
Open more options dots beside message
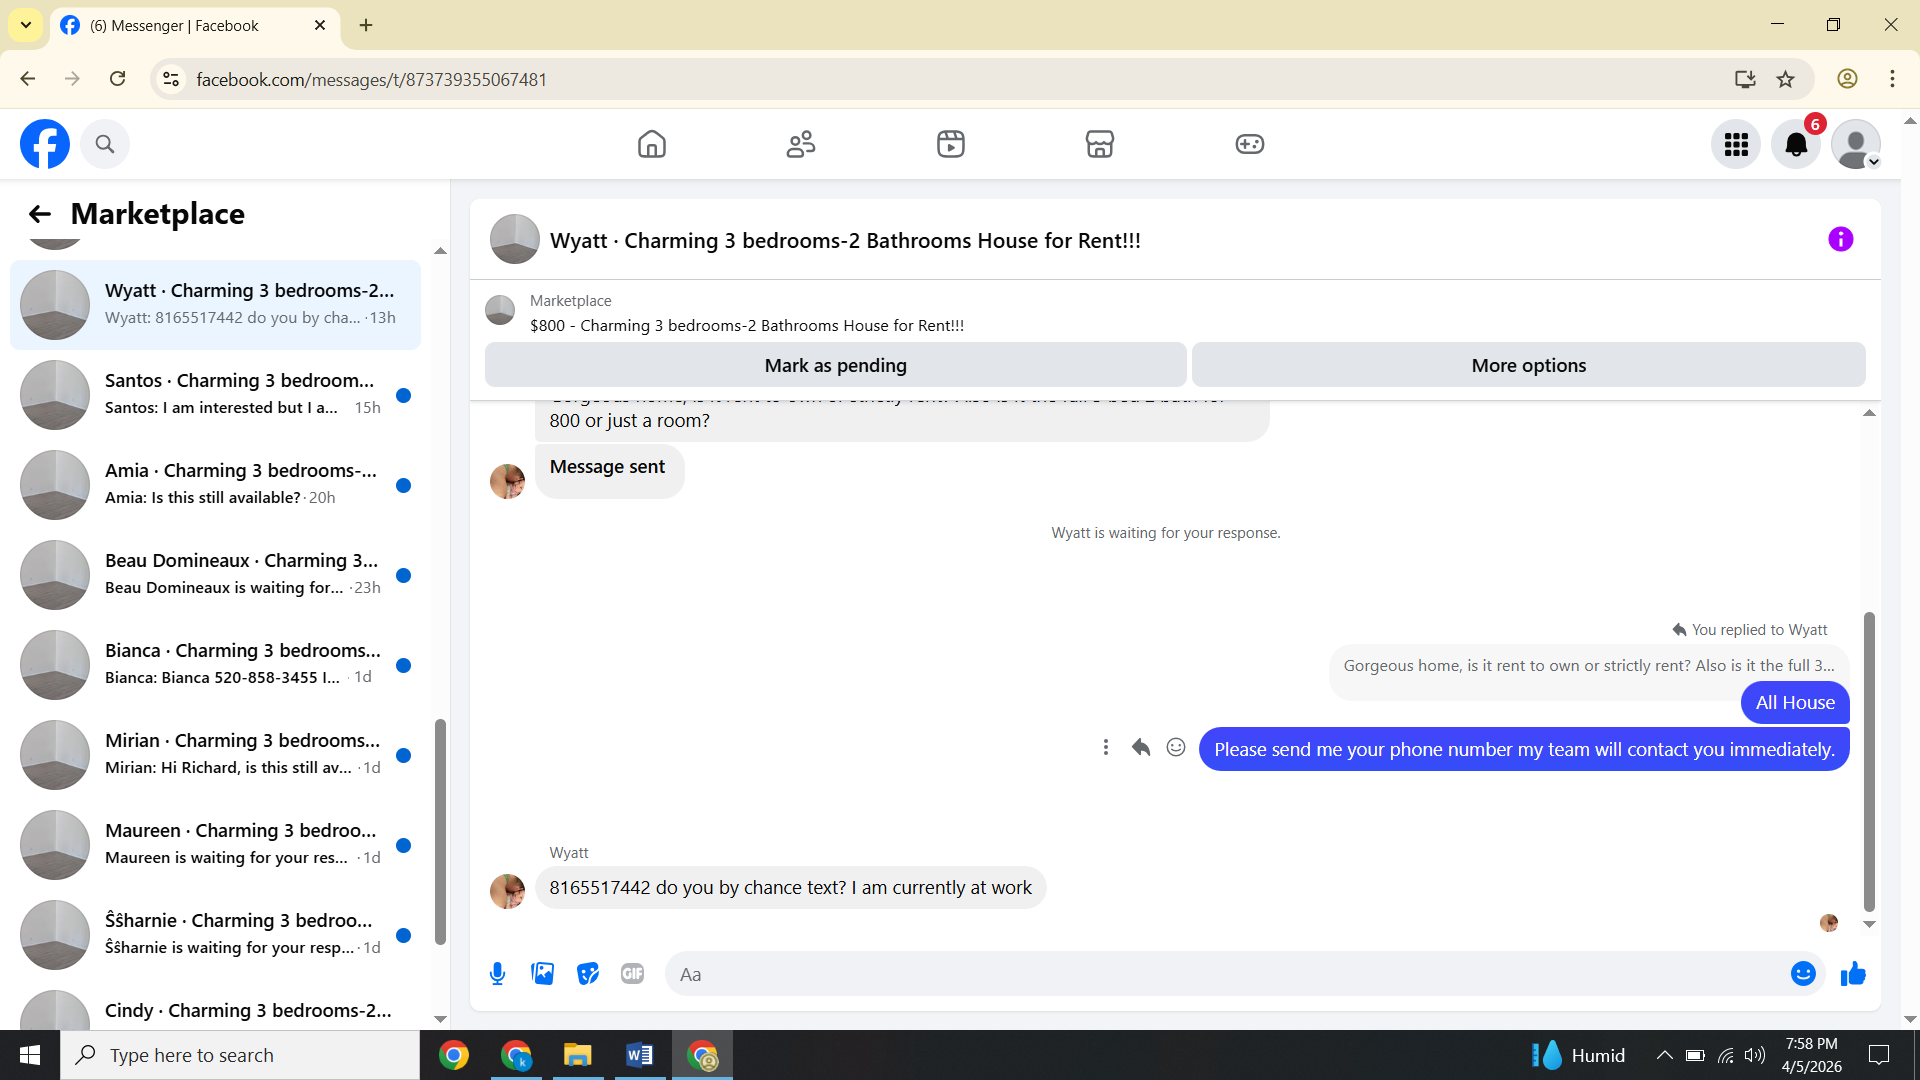[x=1105, y=748]
